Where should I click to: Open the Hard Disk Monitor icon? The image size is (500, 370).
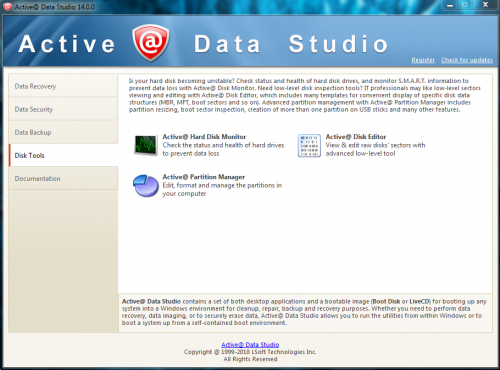[x=146, y=145]
